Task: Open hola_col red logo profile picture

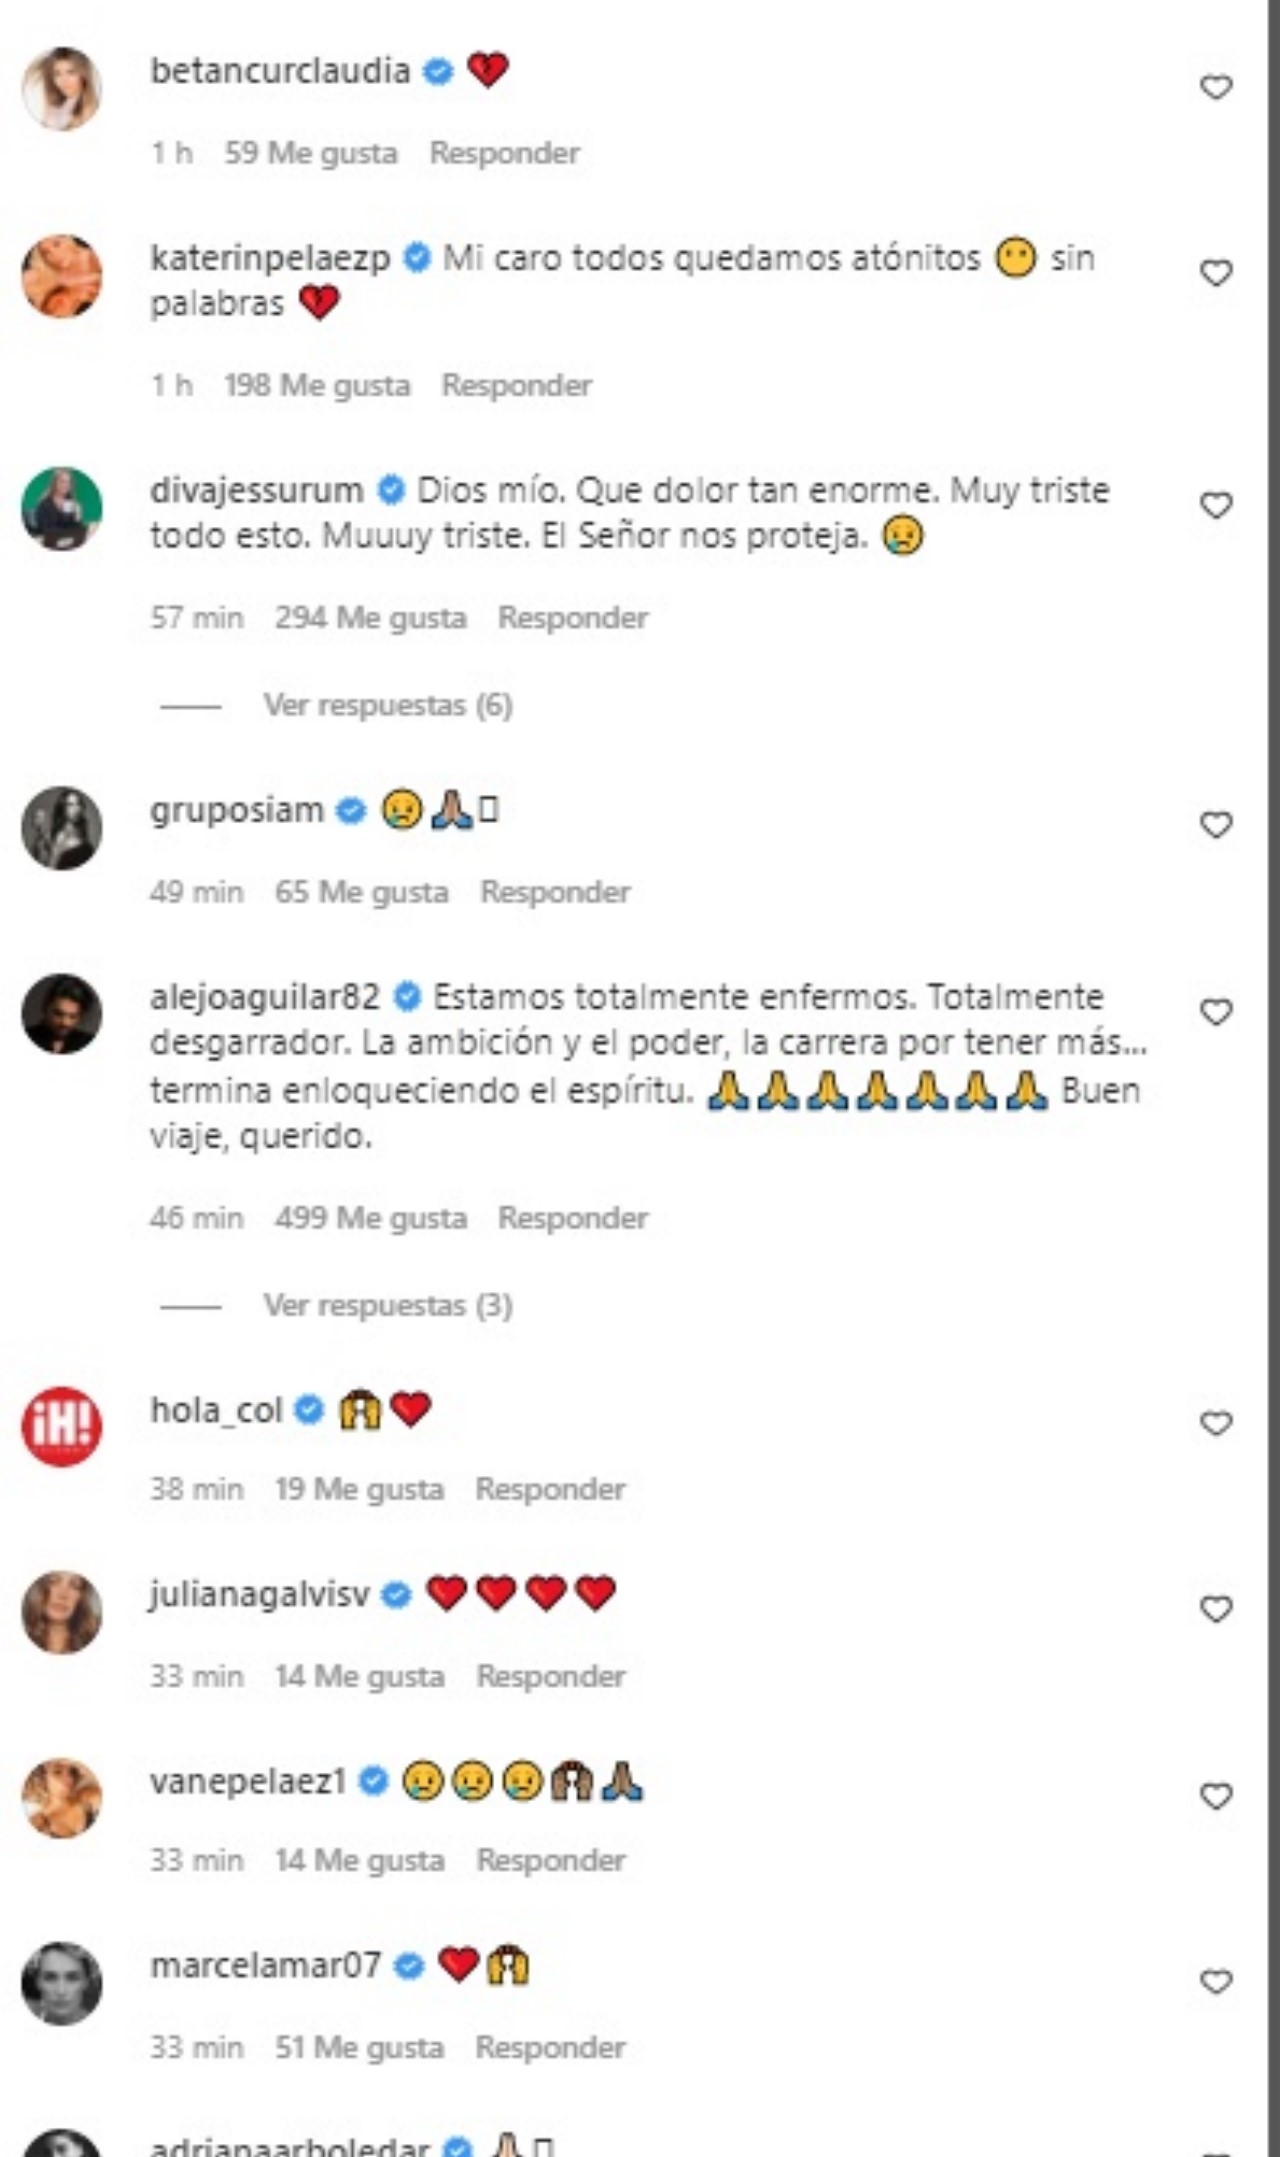Action: pos(62,1426)
